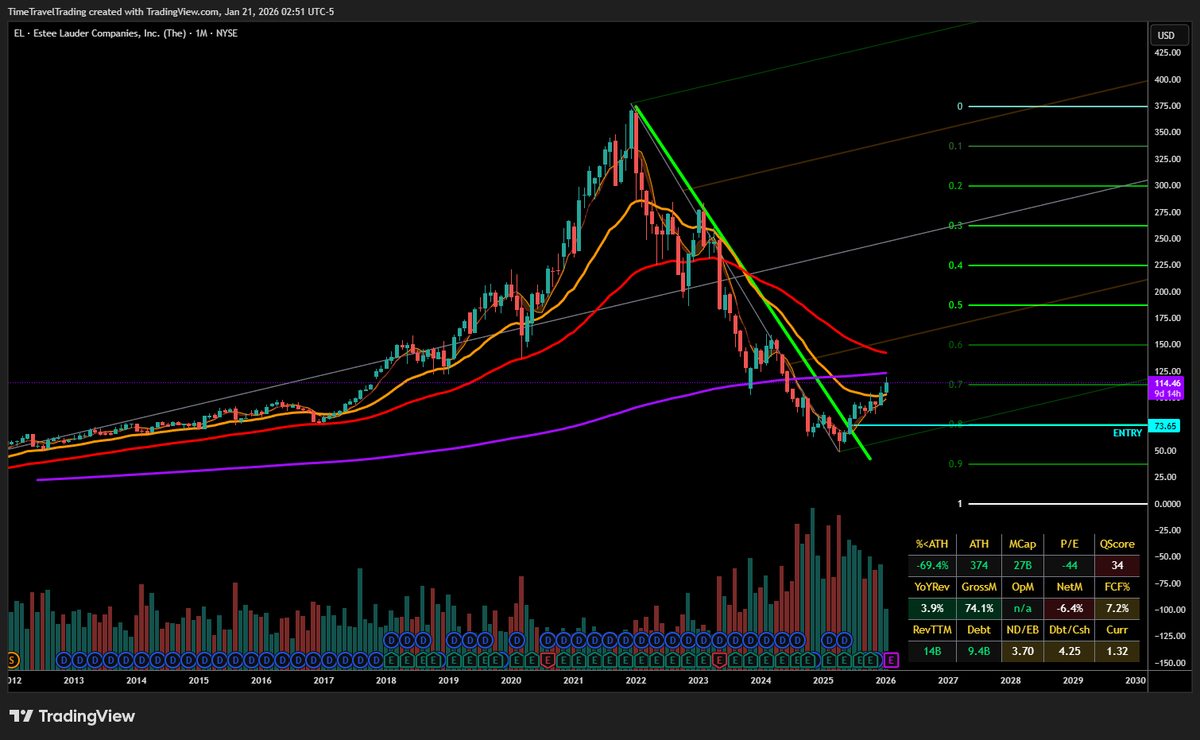Click the red earnings 'E' marker before 2021

pos(547,660)
